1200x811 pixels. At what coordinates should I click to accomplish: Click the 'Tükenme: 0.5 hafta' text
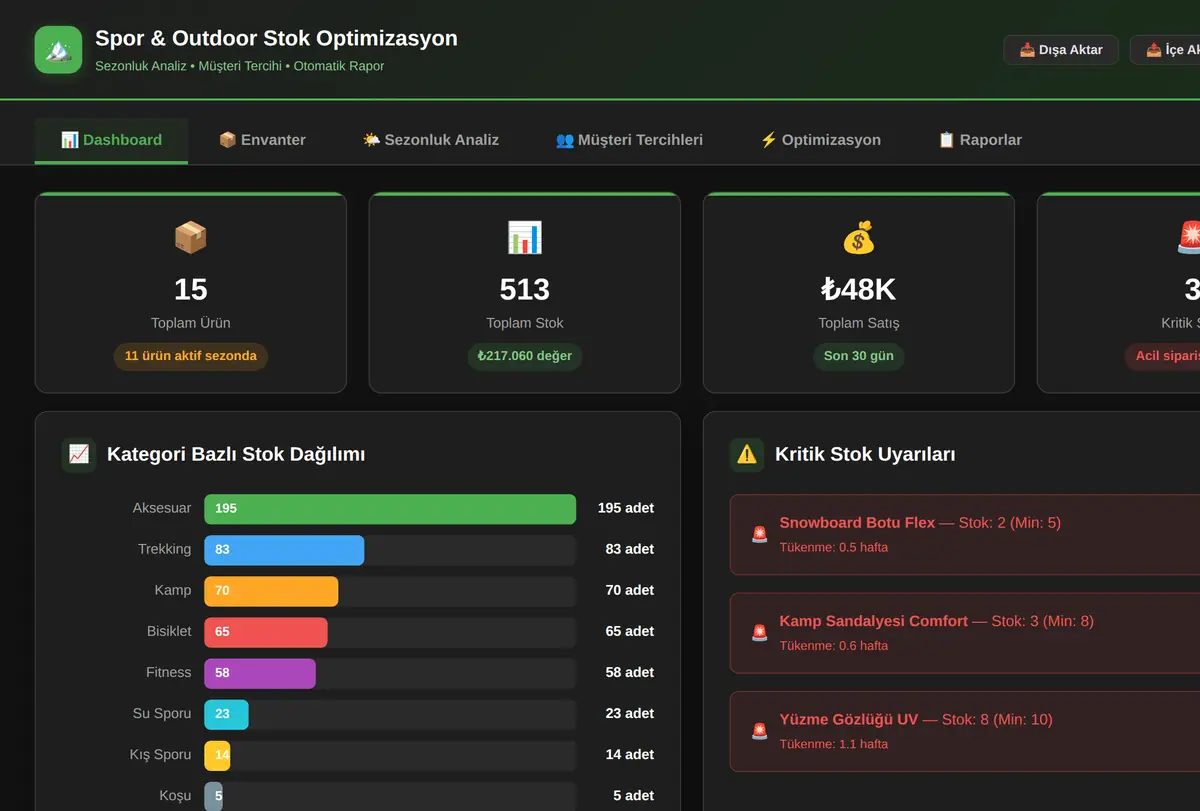tap(833, 547)
